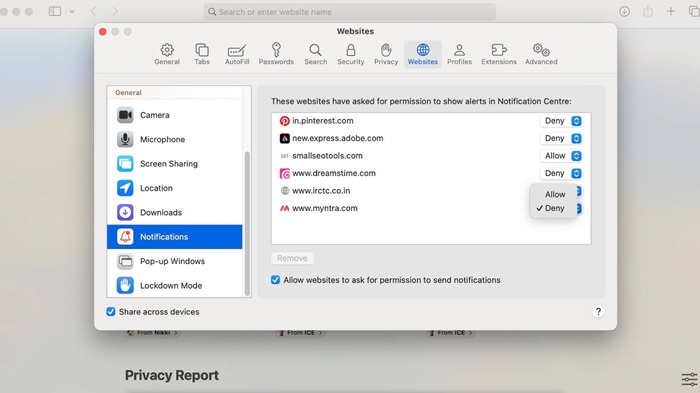Select Camera in the sidebar list

[x=175, y=115]
